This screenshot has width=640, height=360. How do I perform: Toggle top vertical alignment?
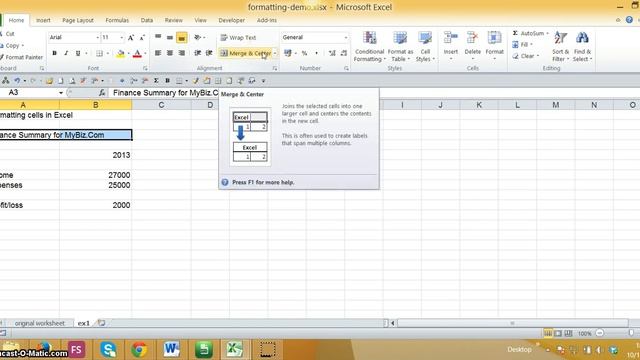tap(158, 37)
